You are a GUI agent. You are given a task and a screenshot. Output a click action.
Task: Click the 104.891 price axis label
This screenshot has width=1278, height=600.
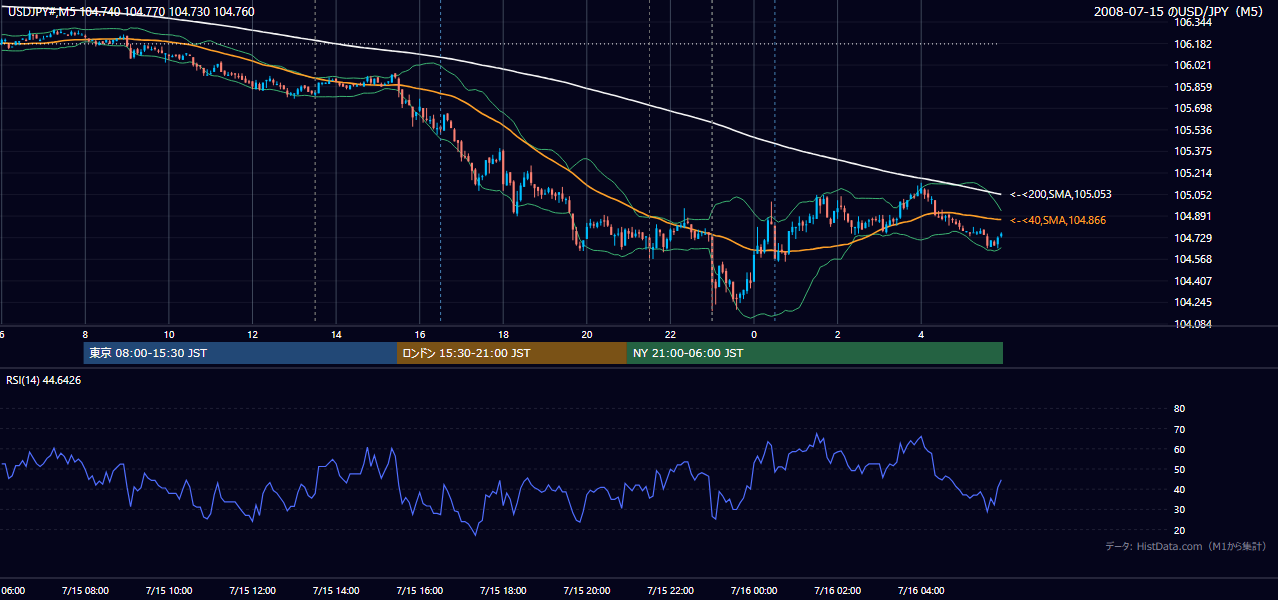pos(1192,216)
